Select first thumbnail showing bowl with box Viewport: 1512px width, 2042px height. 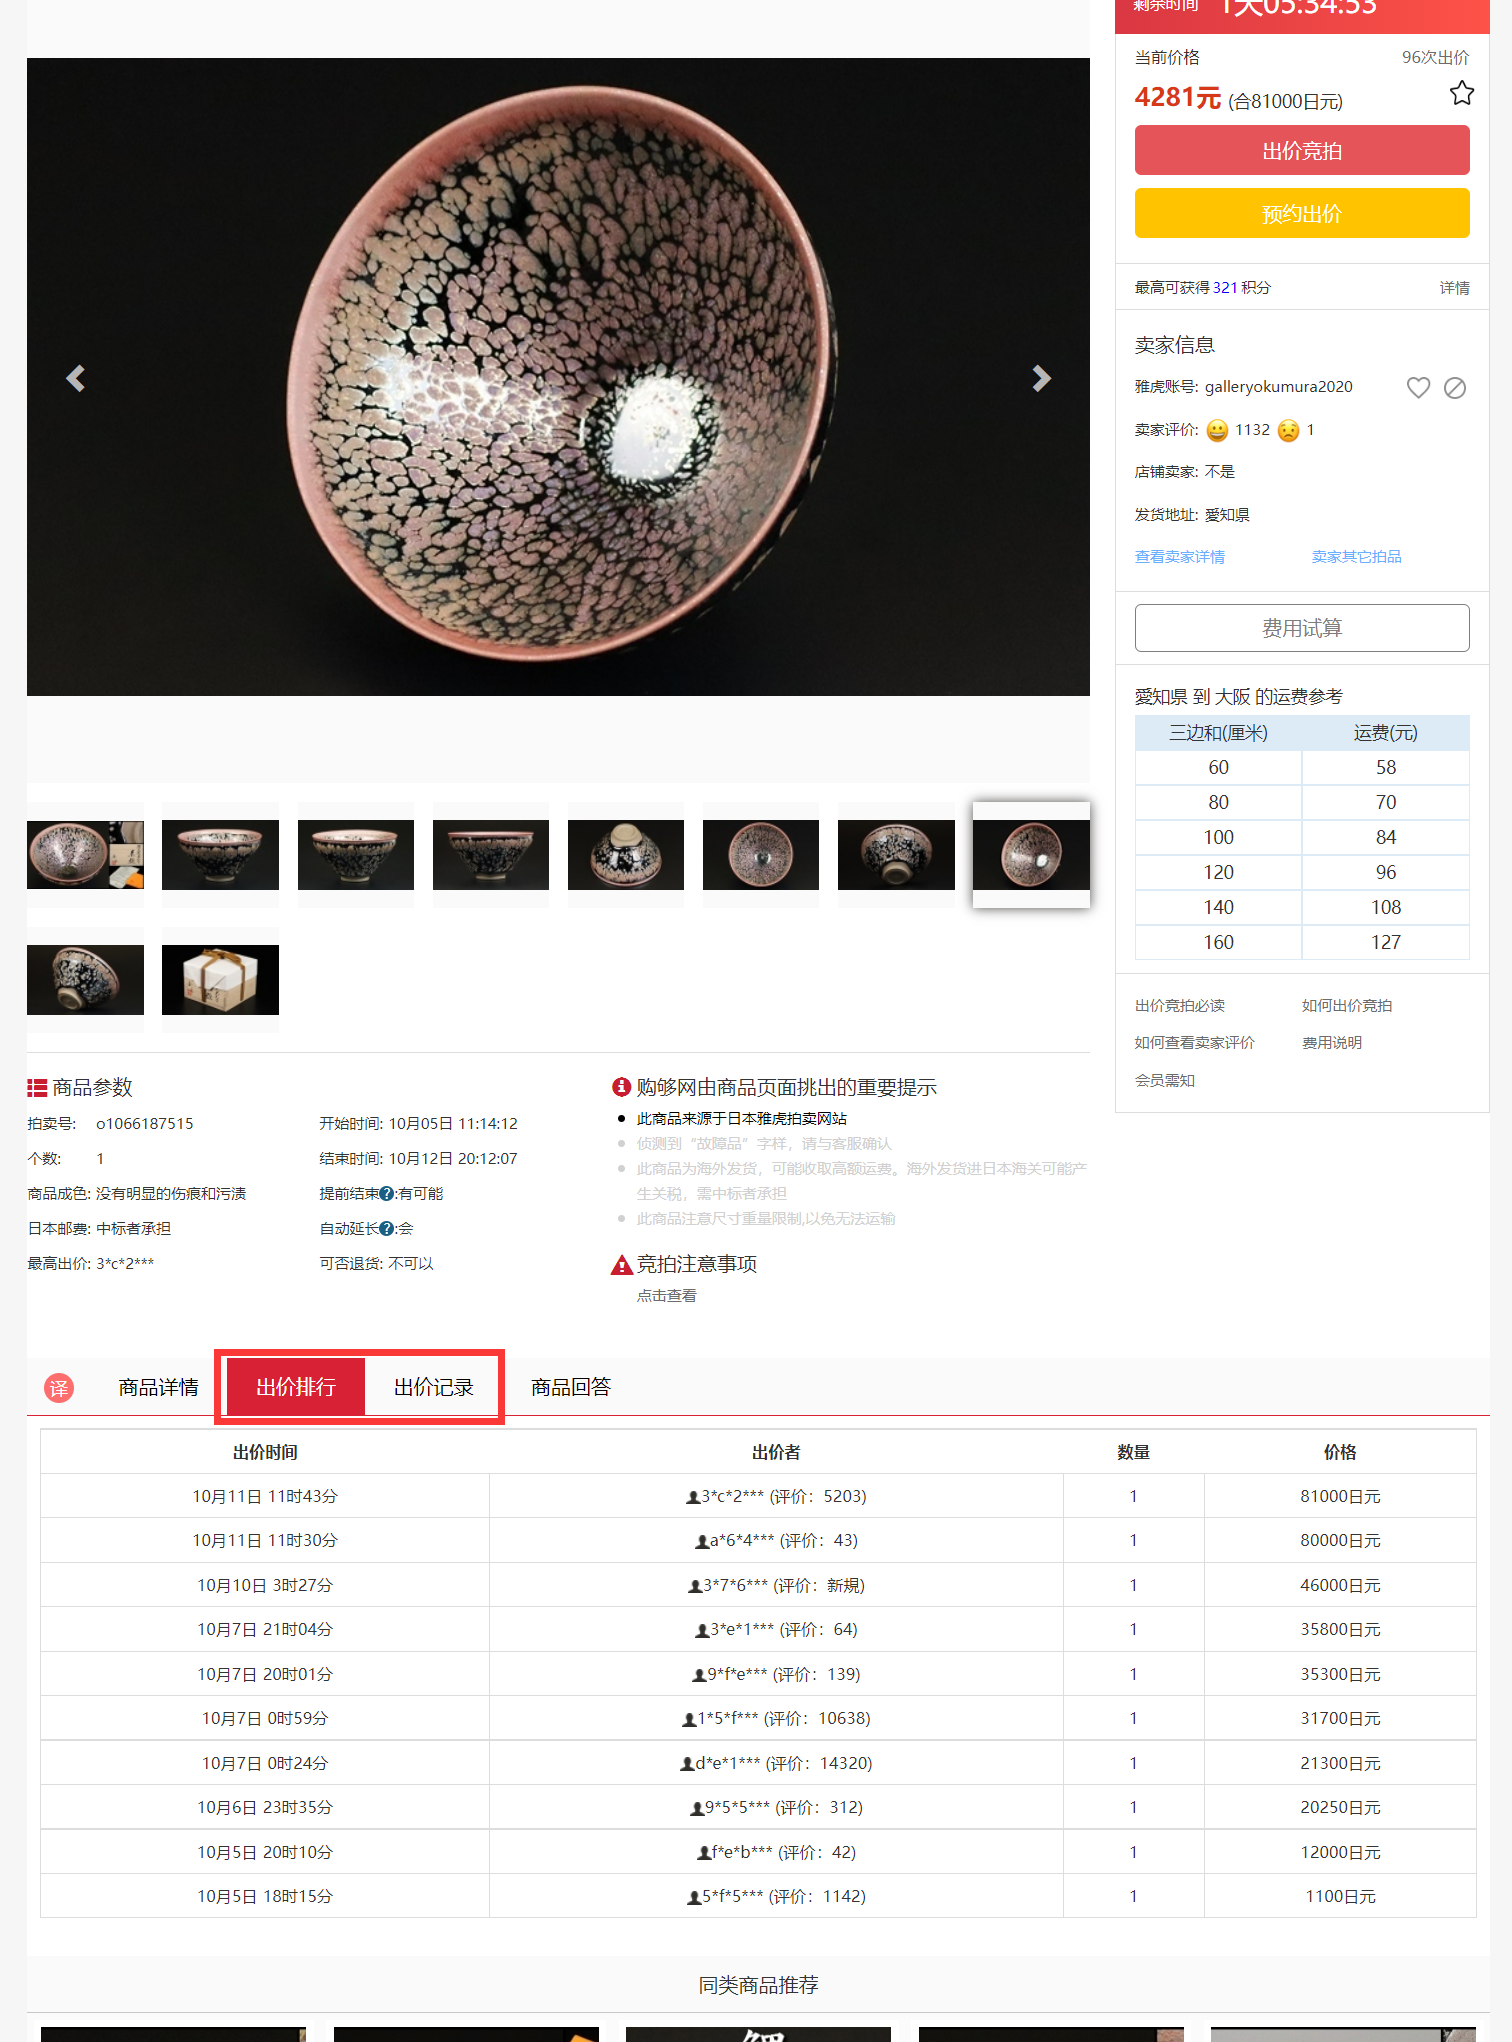pos(85,855)
